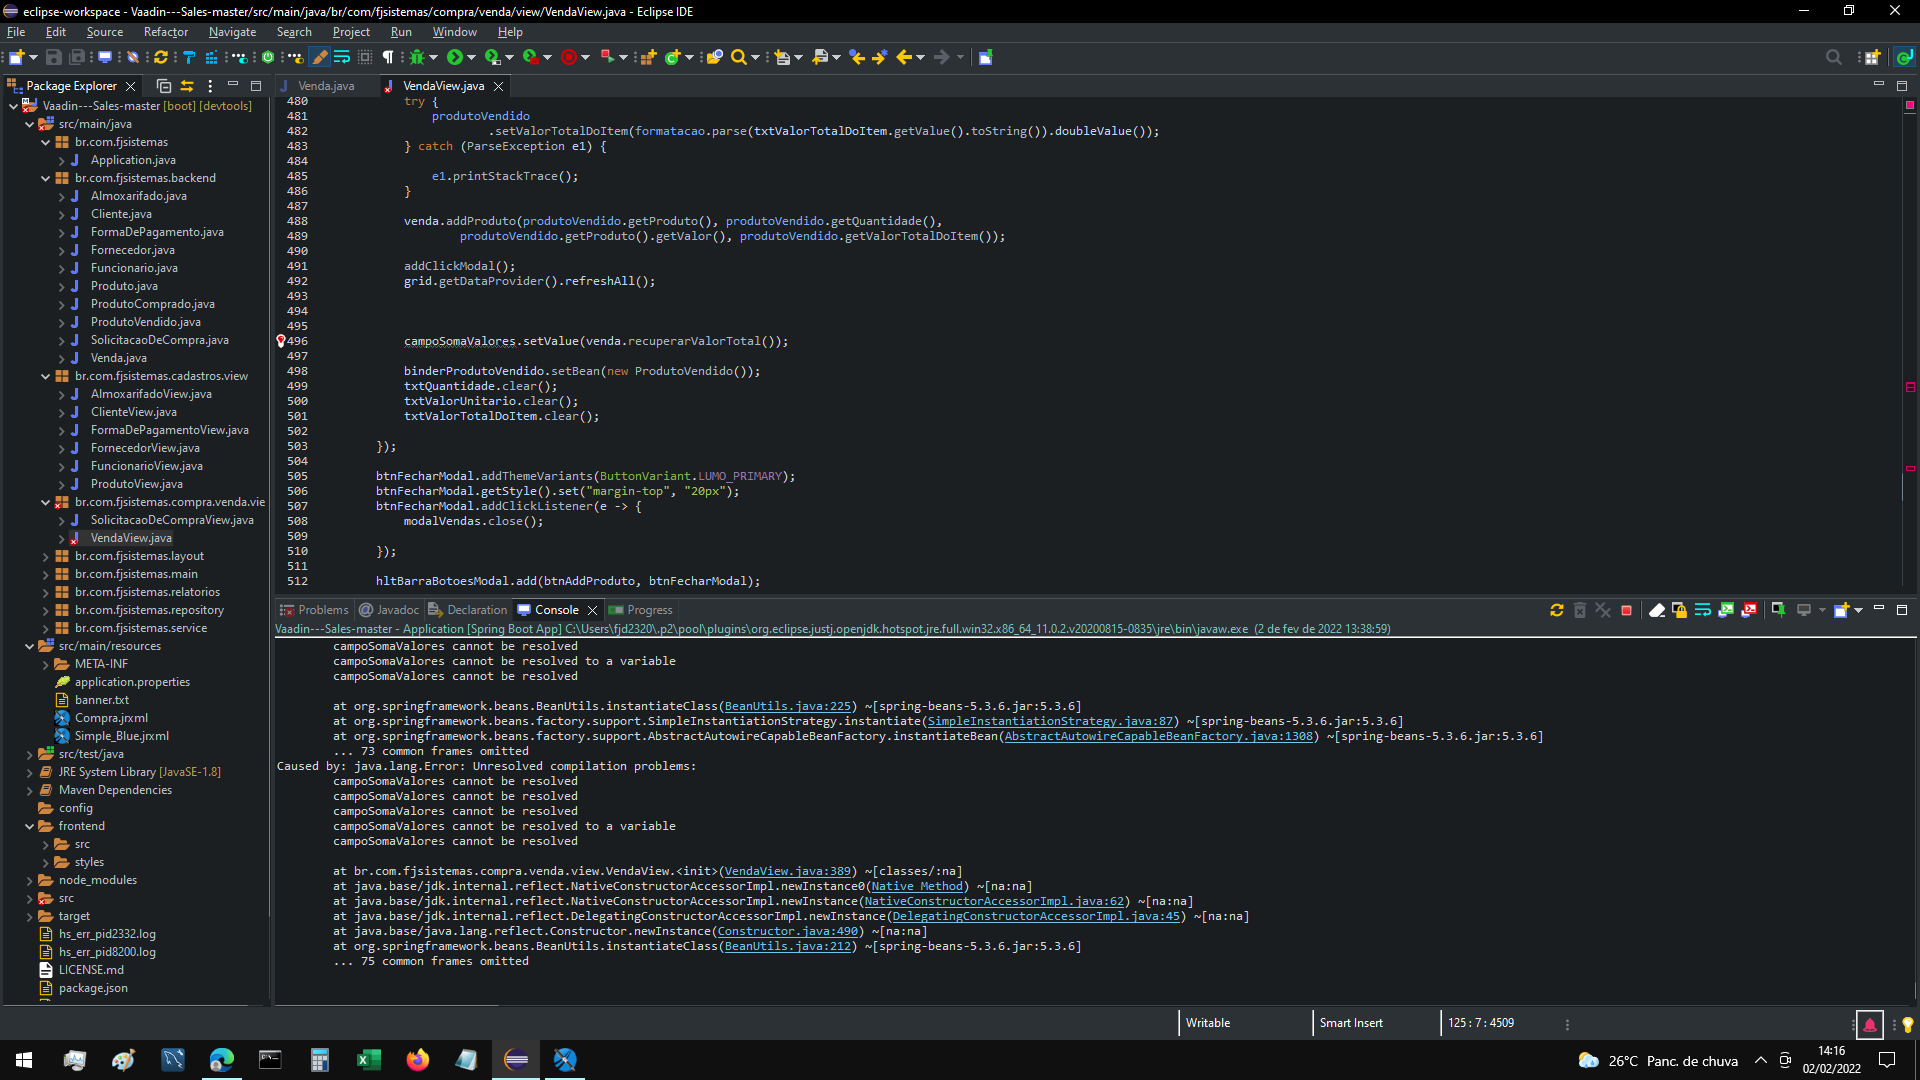The width and height of the screenshot is (1920, 1080).
Task: Select application.properties file
Action: point(132,682)
